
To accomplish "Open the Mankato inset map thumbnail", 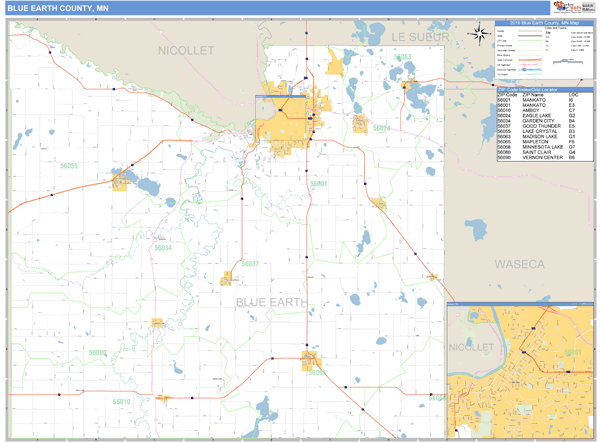I will [520, 369].
